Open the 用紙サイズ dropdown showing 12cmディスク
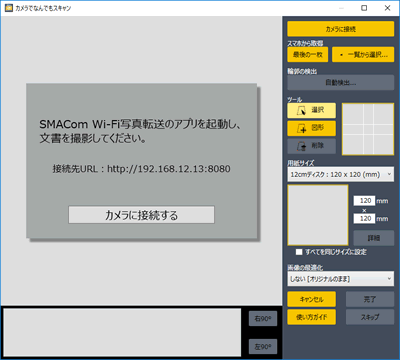400x360 pixels. pyautogui.click(x=340, y=174)
